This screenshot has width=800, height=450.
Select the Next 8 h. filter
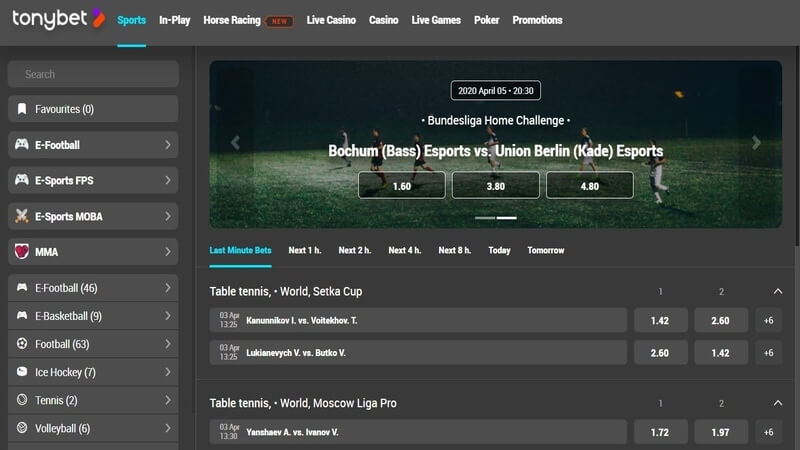(x=455, y=251)
